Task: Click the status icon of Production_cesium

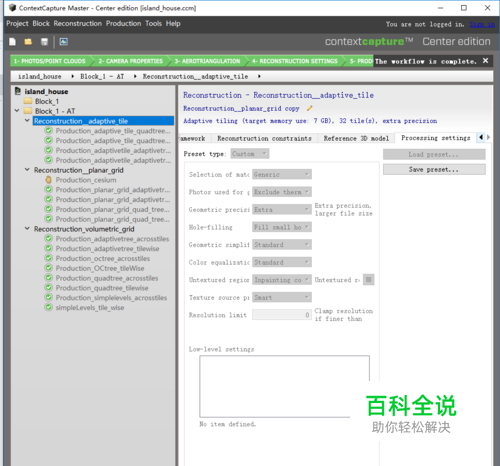Action: (49, 180)
